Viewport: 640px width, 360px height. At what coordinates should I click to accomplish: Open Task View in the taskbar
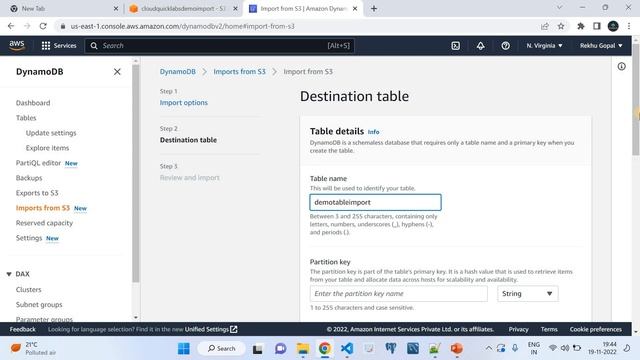click(x=258, y=349)
